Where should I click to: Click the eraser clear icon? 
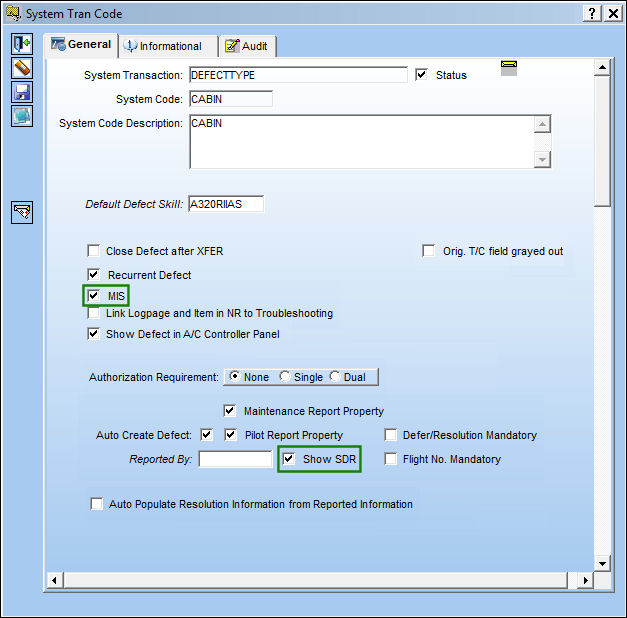coord(22,68)
